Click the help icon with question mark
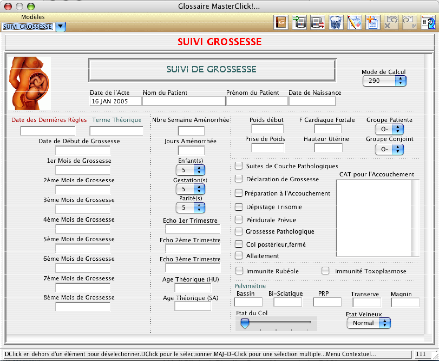Viewport: 439px width, 361px height. pos(428,23)
